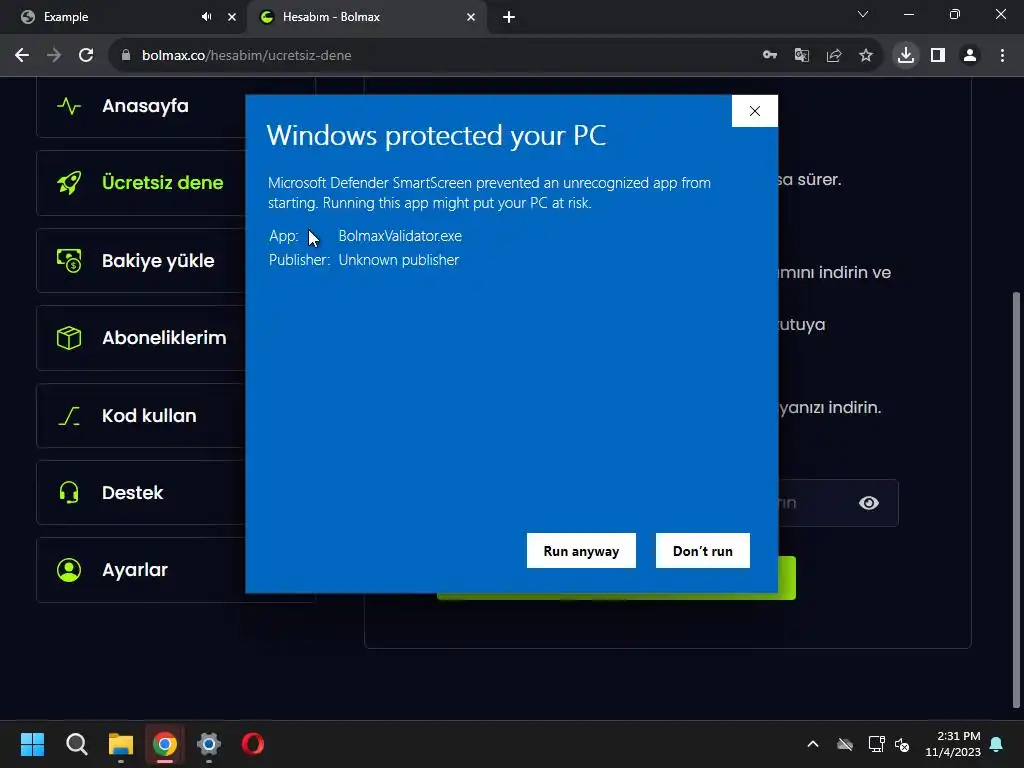Toggle password visibility eye icon

(x=869, y=503)
